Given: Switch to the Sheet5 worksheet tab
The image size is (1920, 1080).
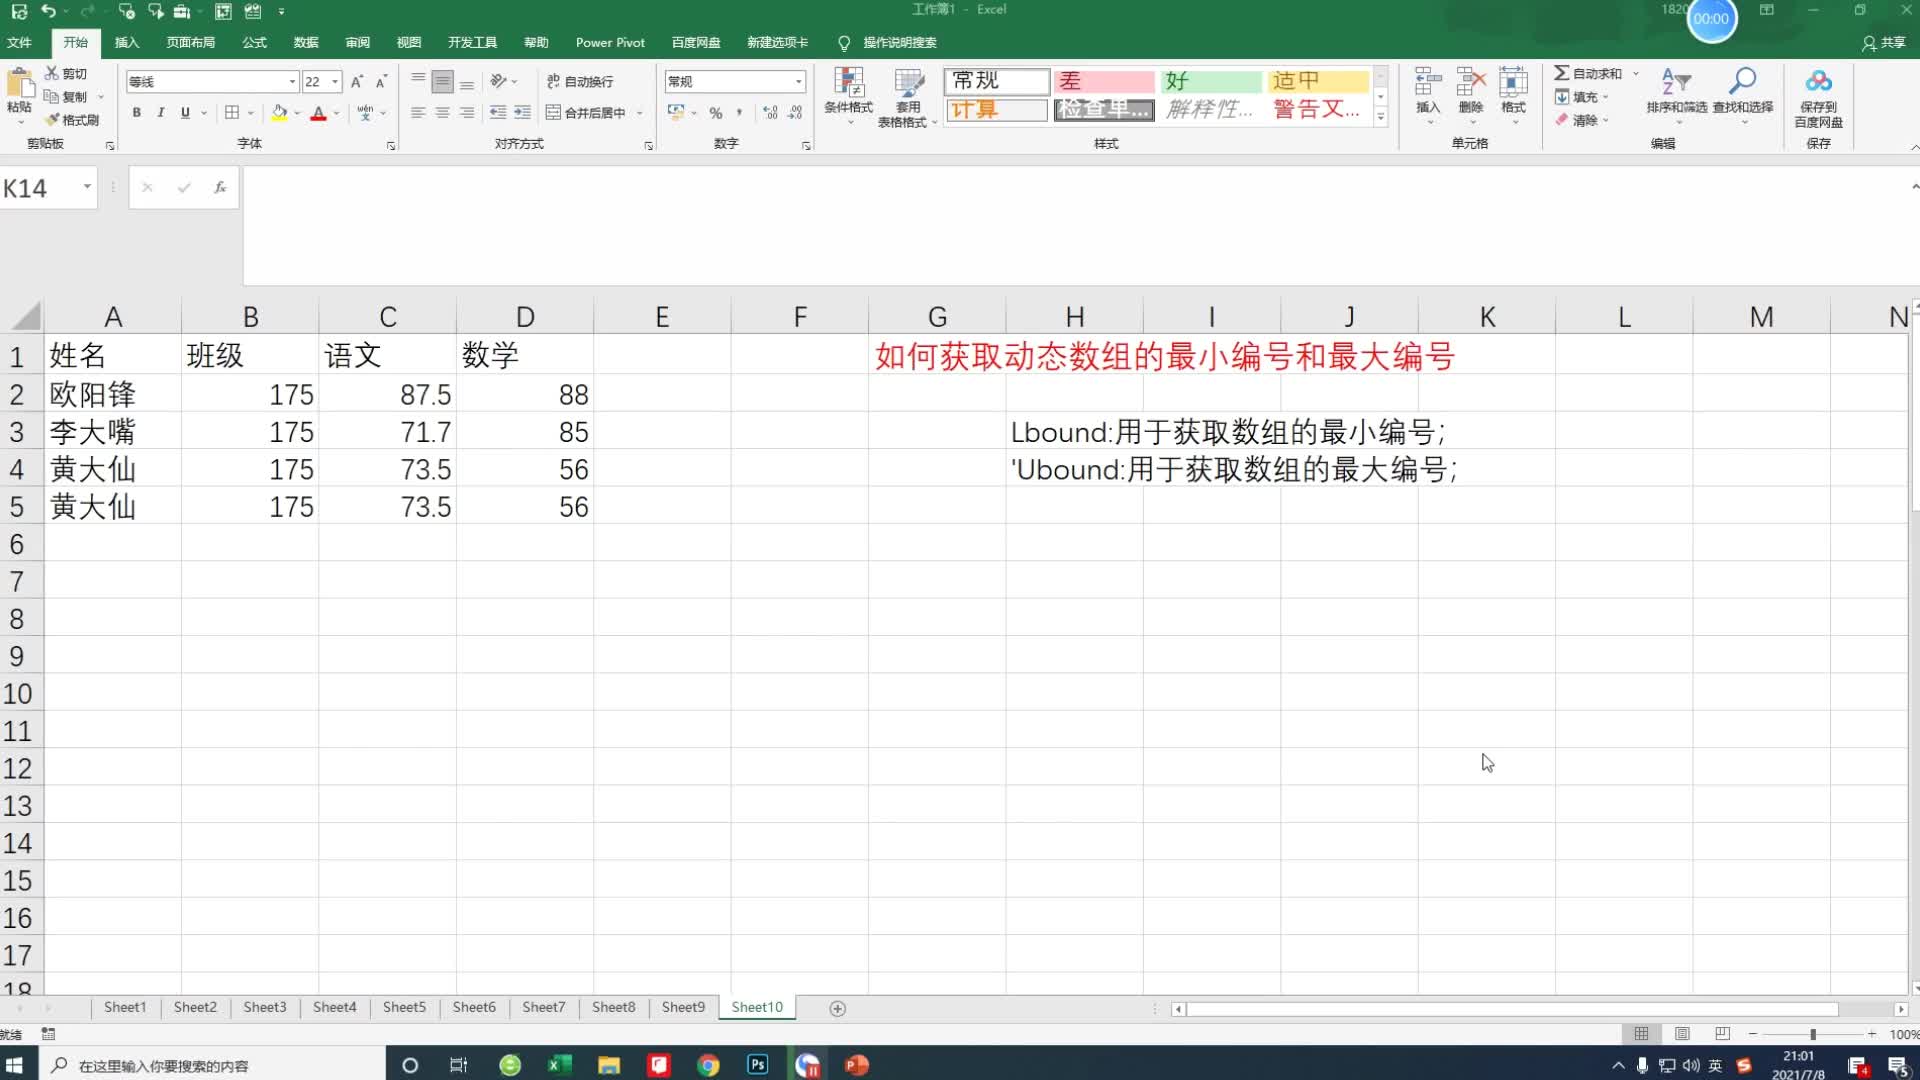Looking at the screenshot, I should pyautogui.click(x=404, y=1007).
